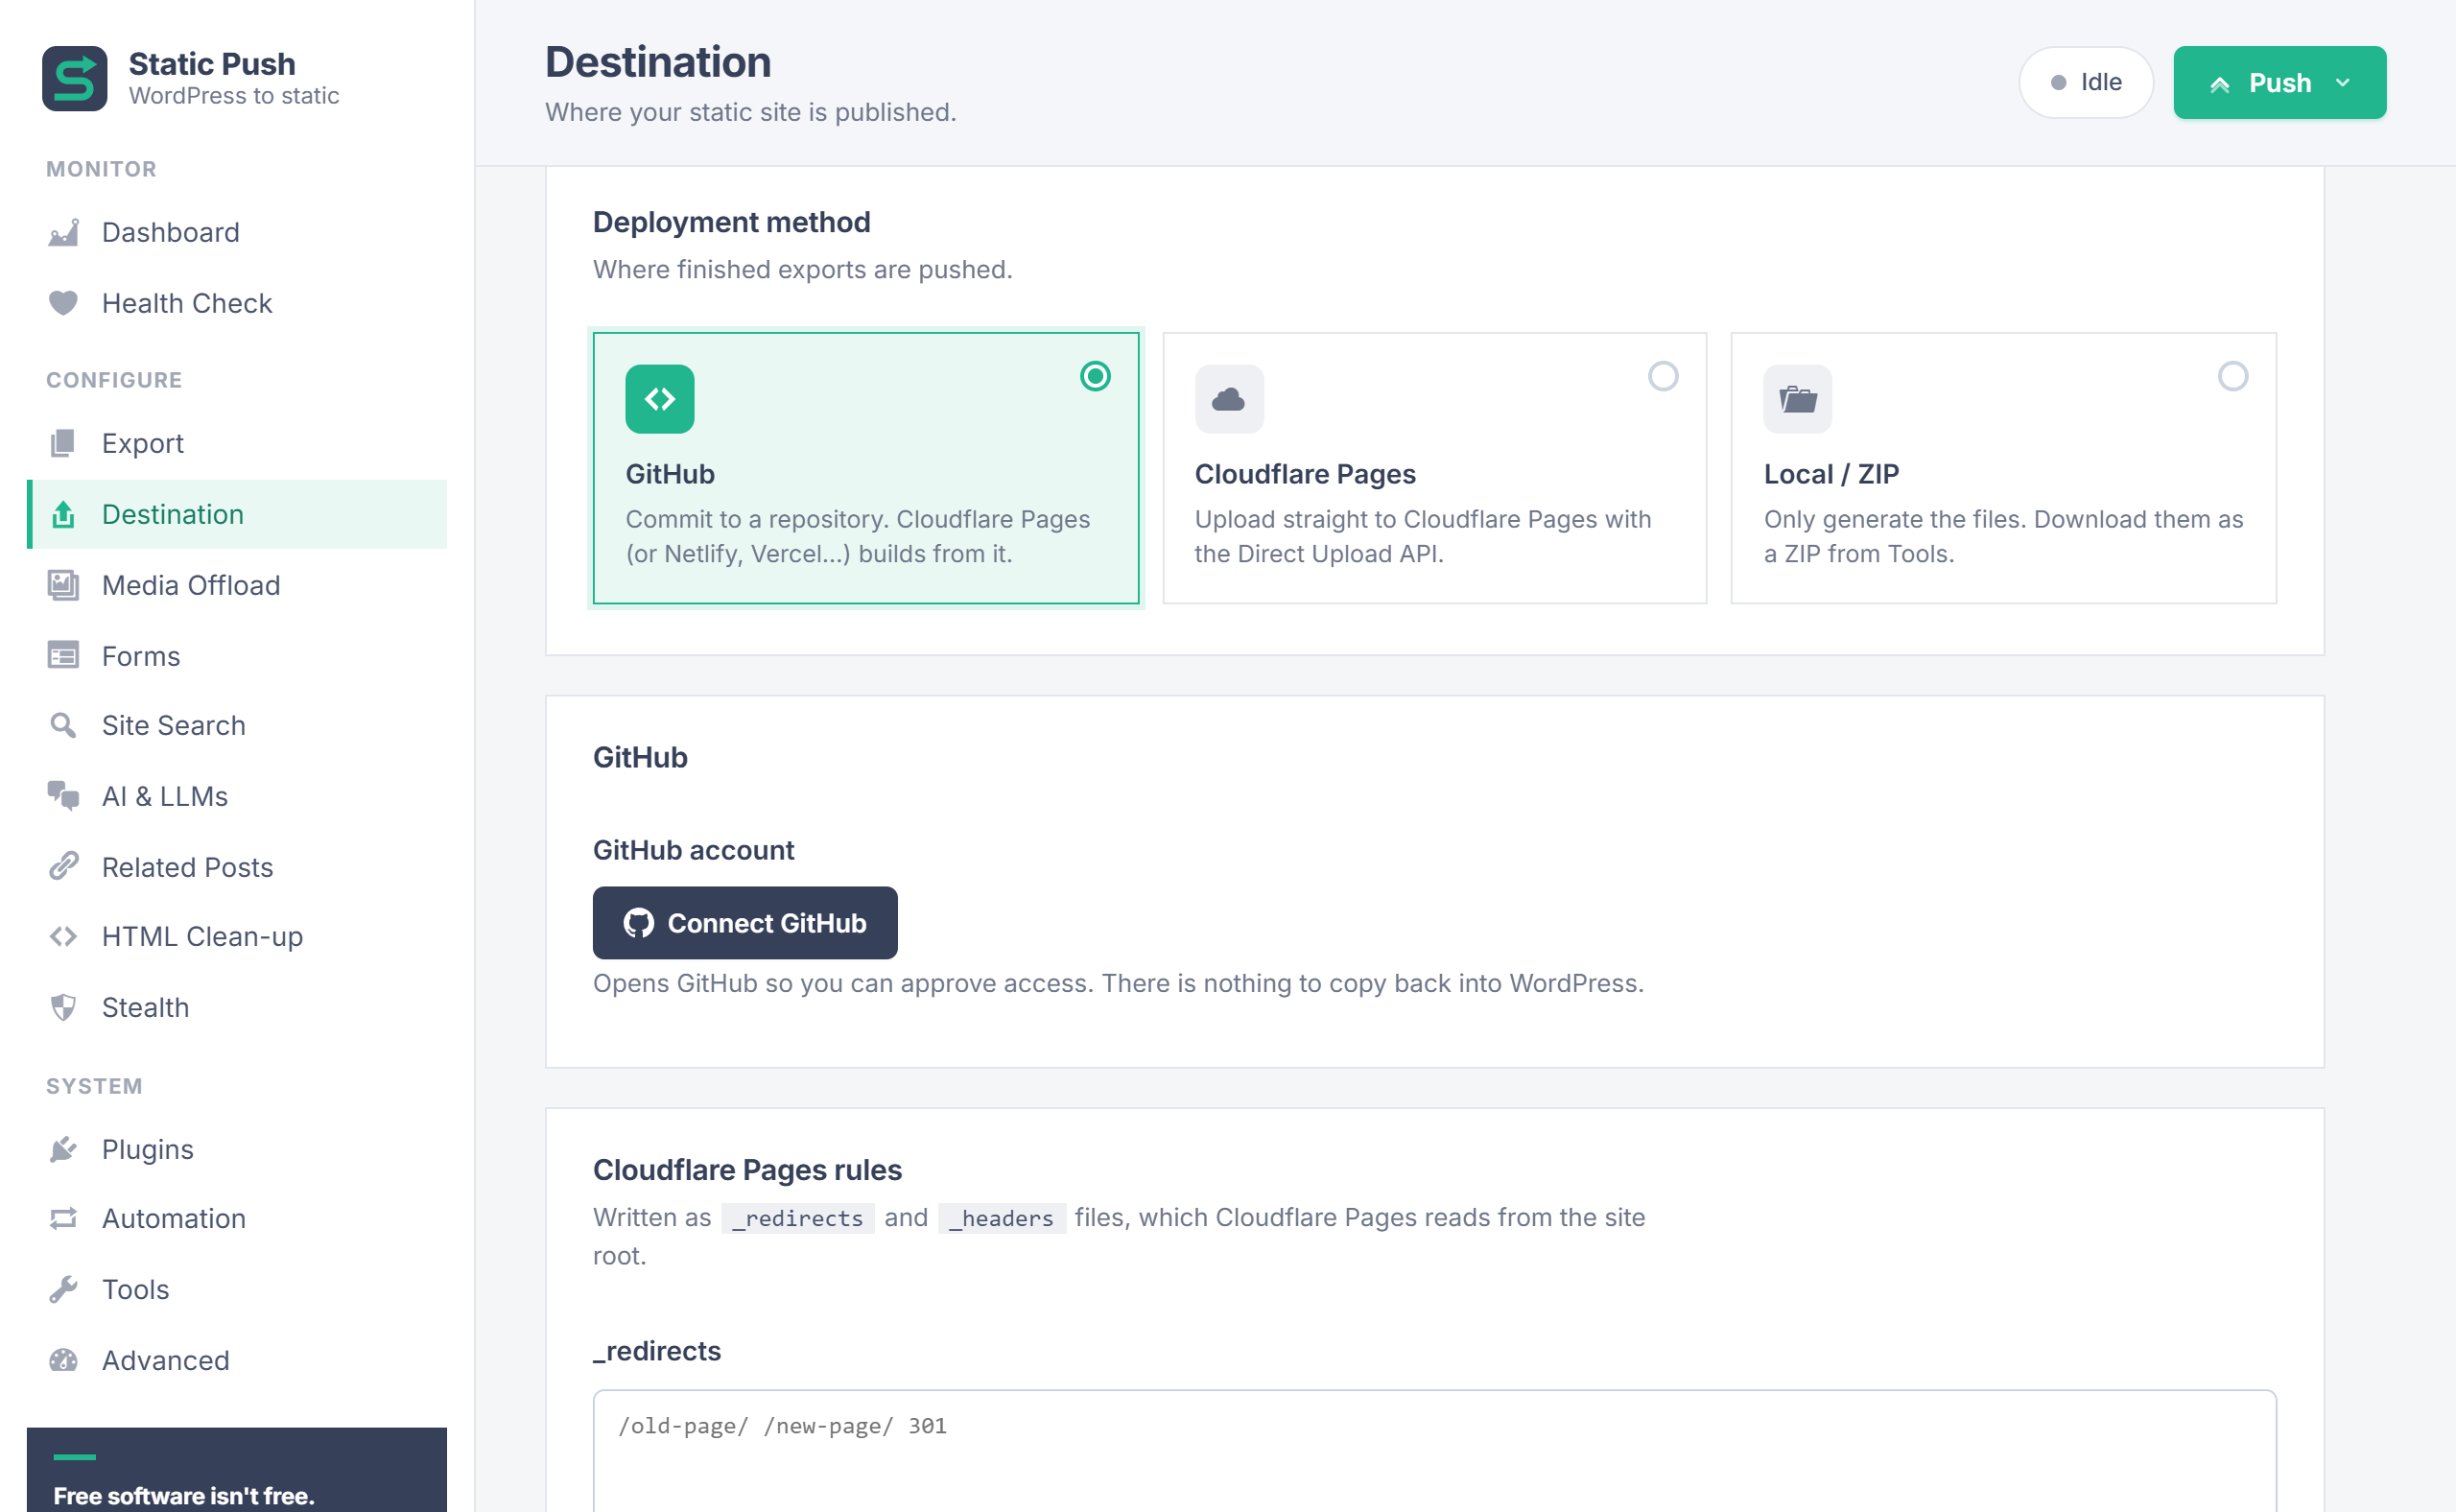The height and width of the screenshot is (1512, 2456).
Task: Click the Dashboard chart icon
Action: tap(63, 233)
